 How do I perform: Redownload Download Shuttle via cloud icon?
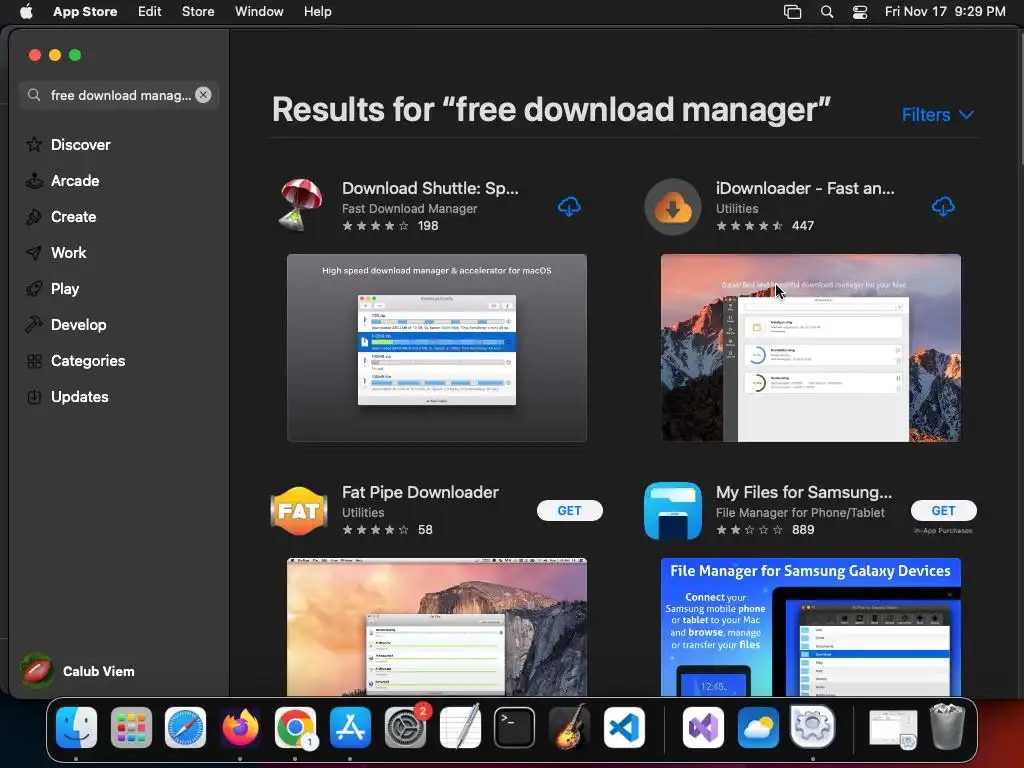coord(569,207)
